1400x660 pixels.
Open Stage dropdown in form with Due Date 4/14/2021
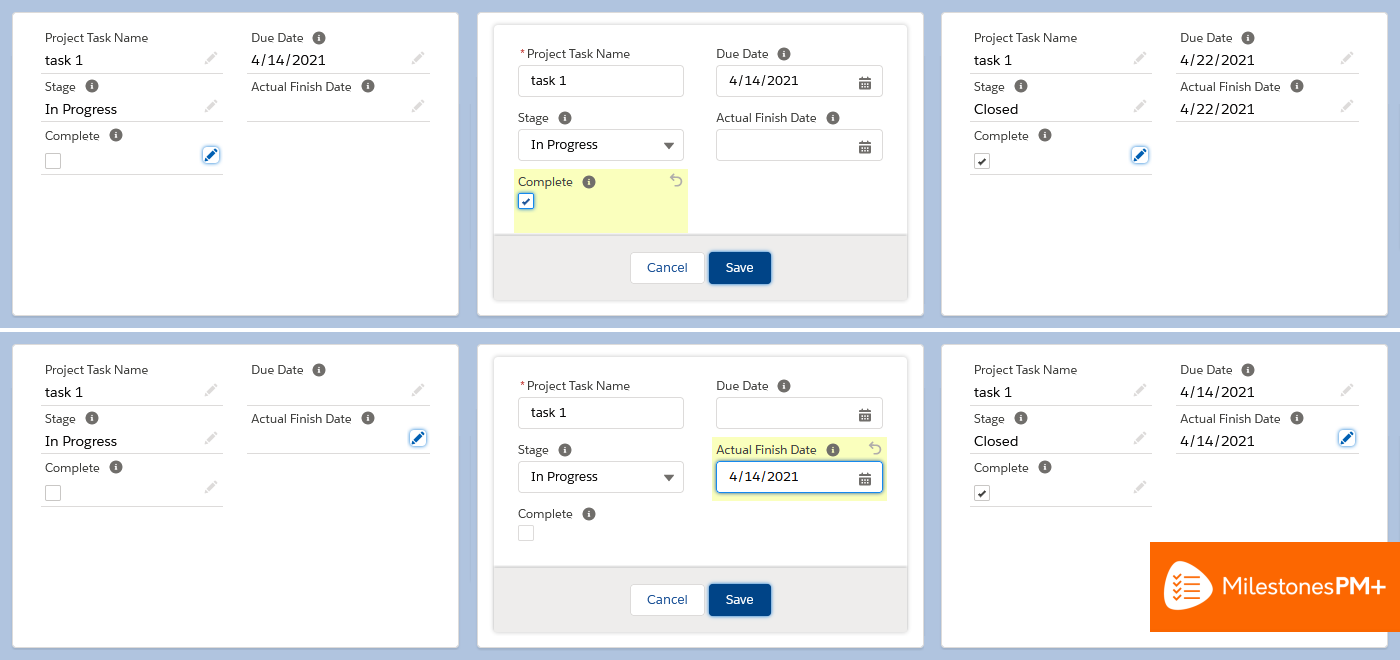click(601, 145)
